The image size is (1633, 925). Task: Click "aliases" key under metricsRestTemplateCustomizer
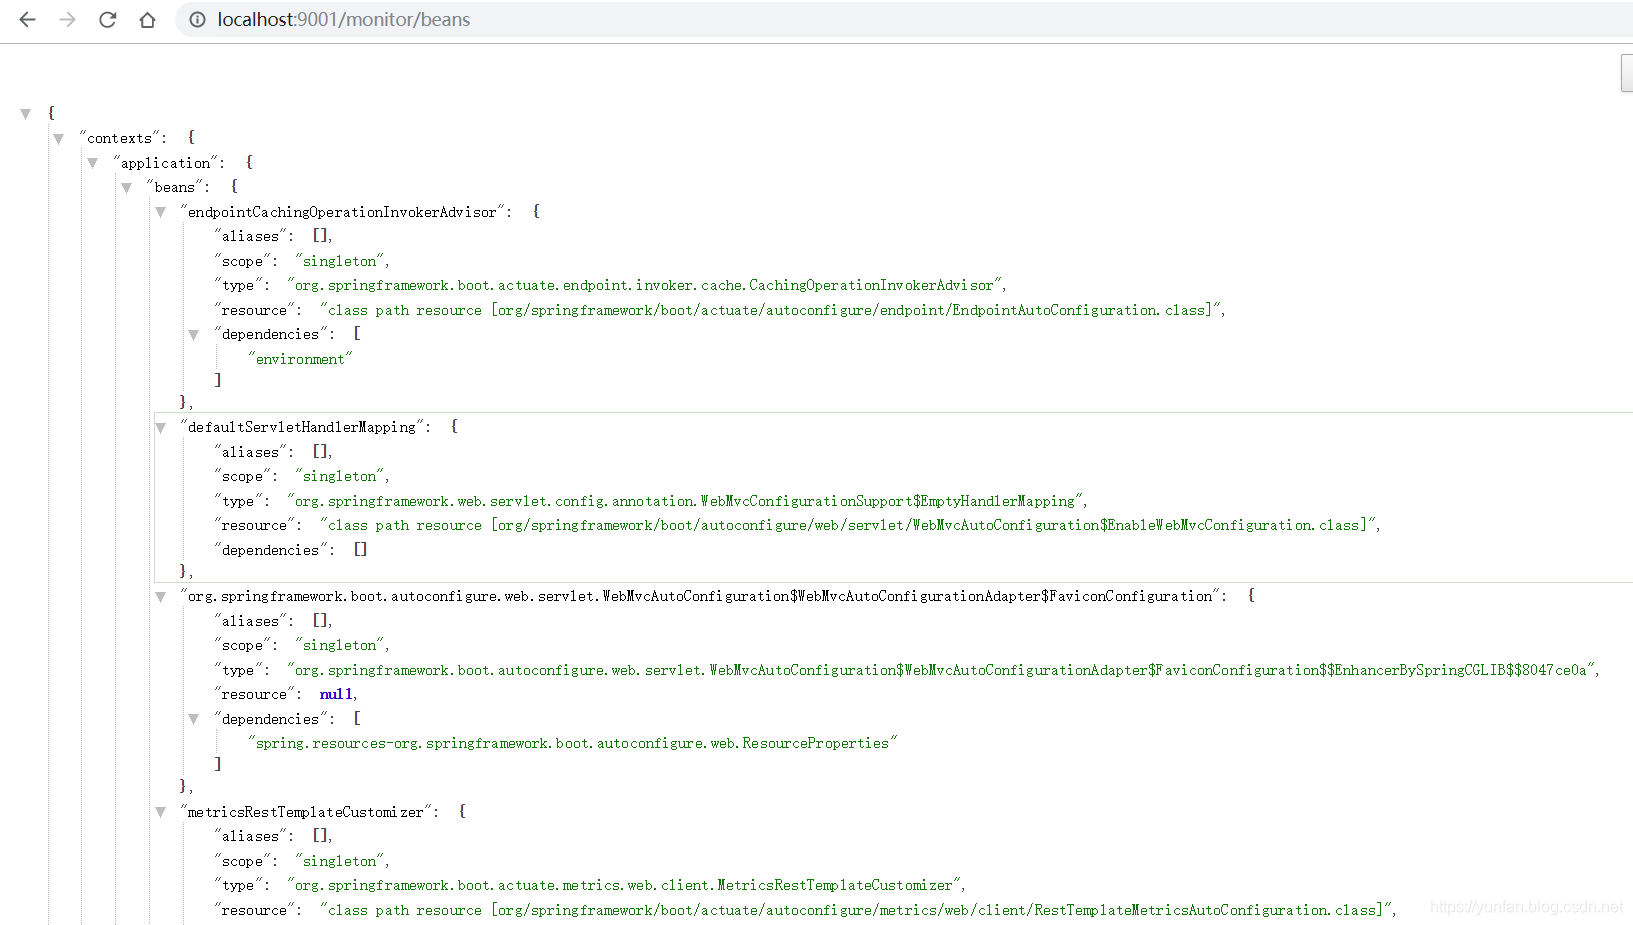pyautogui.click(x=250, y=836)
